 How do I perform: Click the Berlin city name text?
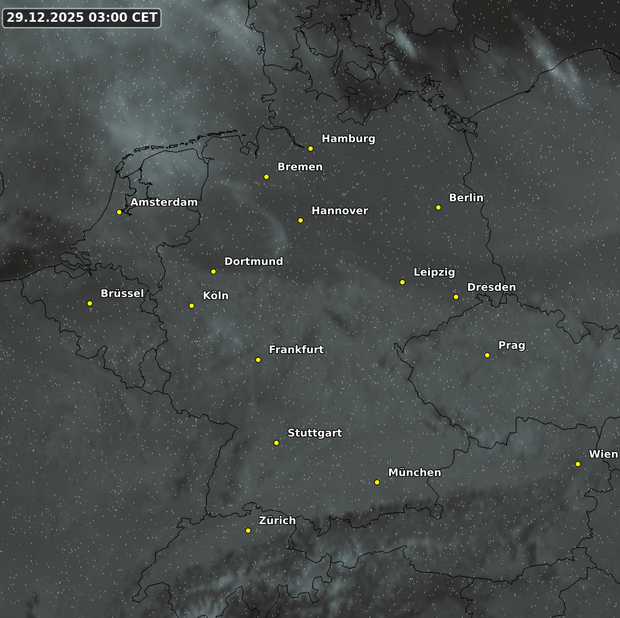(466, 198)
